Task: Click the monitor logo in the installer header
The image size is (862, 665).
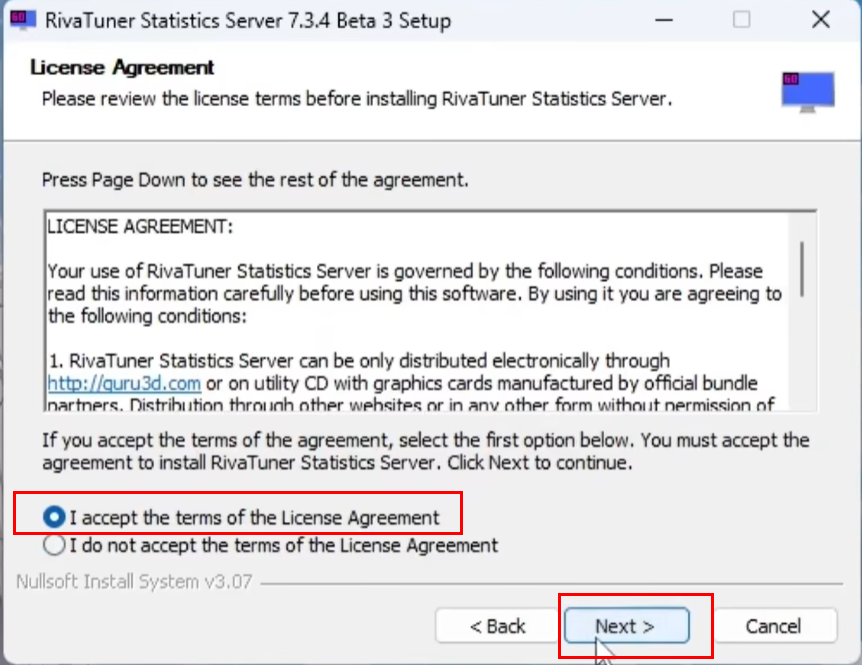Action: (807, 91)
